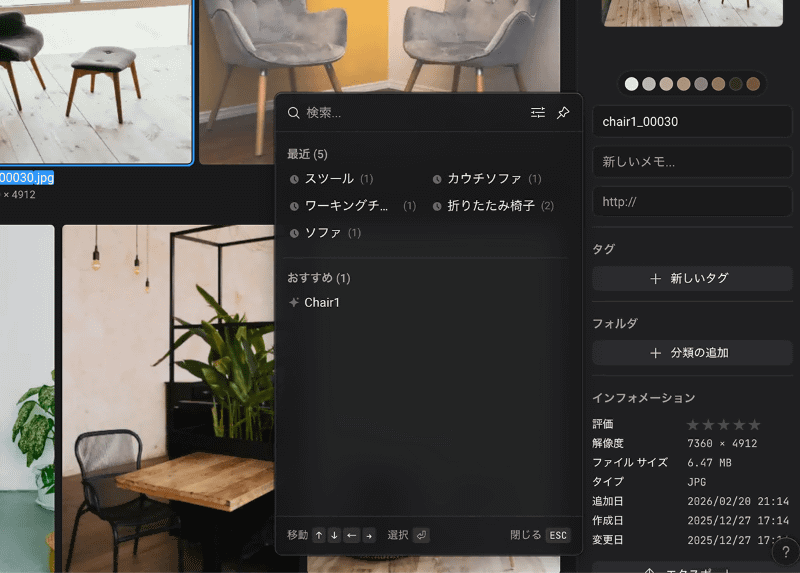Click the plus icon in 分類の追加
This screenshot has height=573, width=800.
click(x=656, y=353)
